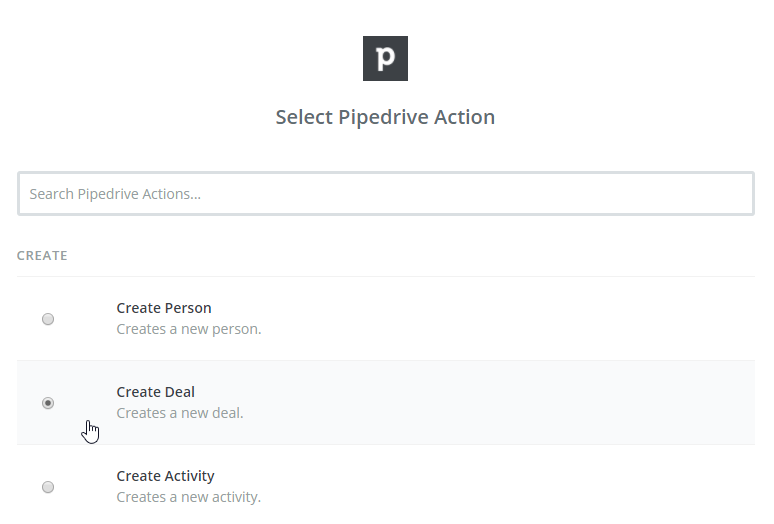The width and height of the screenshot is (774, 524).
Task: Click the "Creates a new activity." description
Action: tap(188, 496)
